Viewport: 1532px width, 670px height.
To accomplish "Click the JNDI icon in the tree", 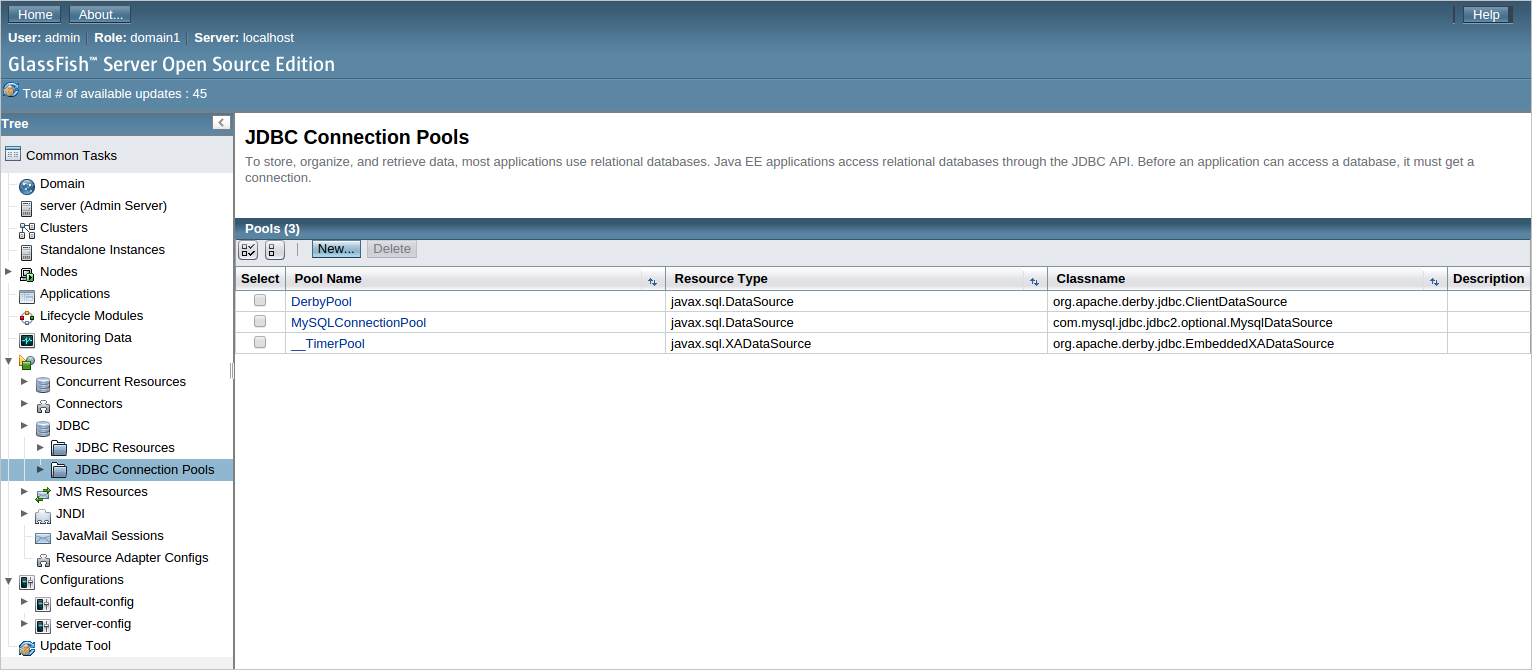I will 43,516.
